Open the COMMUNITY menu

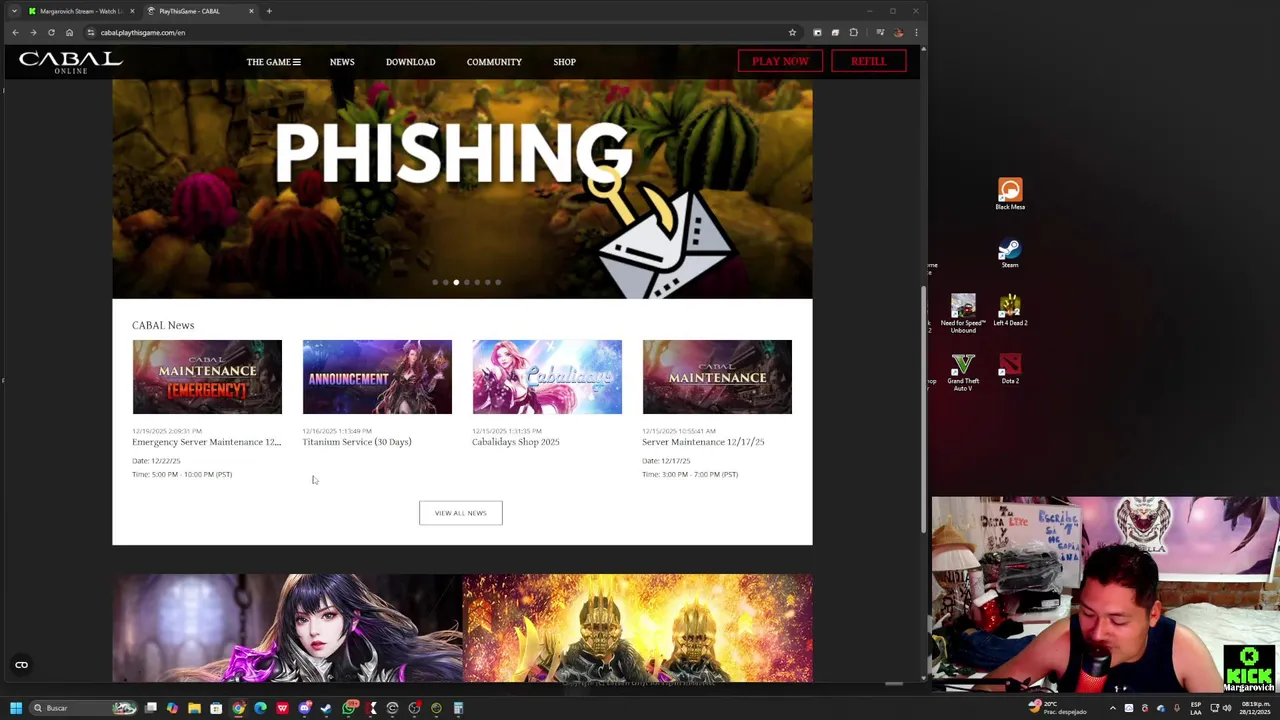[494, 62]
